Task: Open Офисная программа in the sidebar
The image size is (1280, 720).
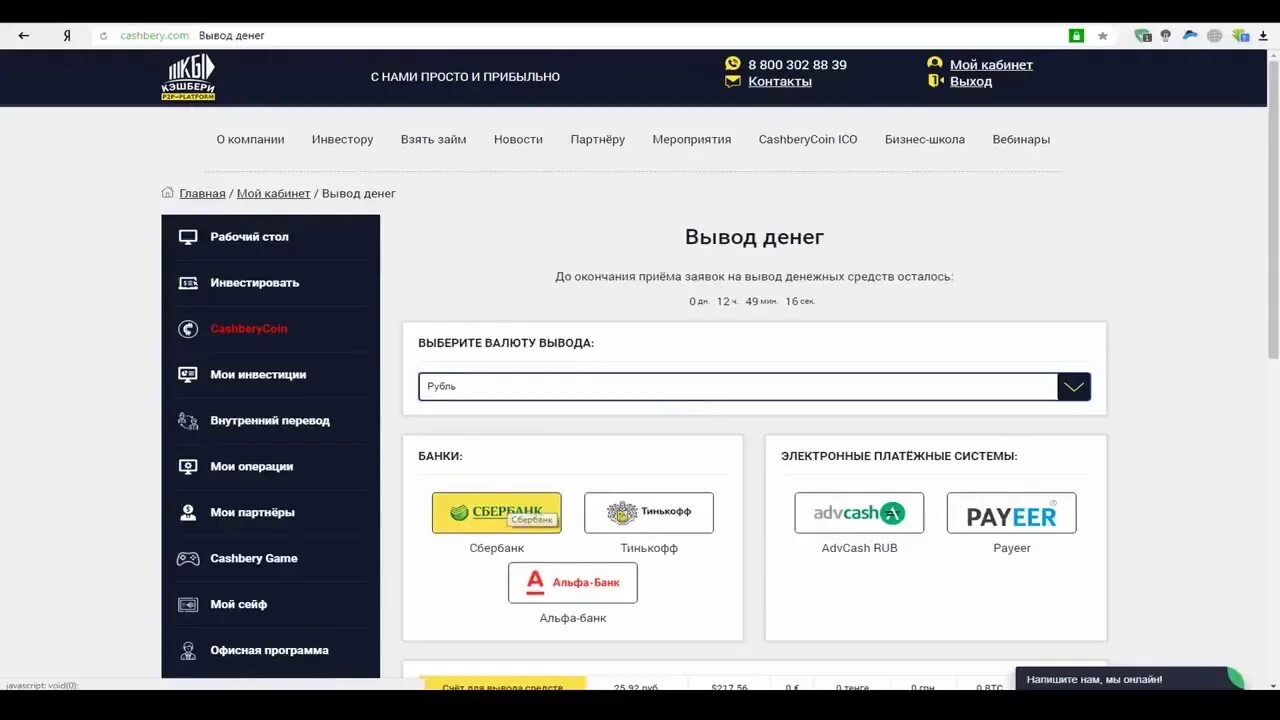Action: pyautogui.click(x=270, y=651)
